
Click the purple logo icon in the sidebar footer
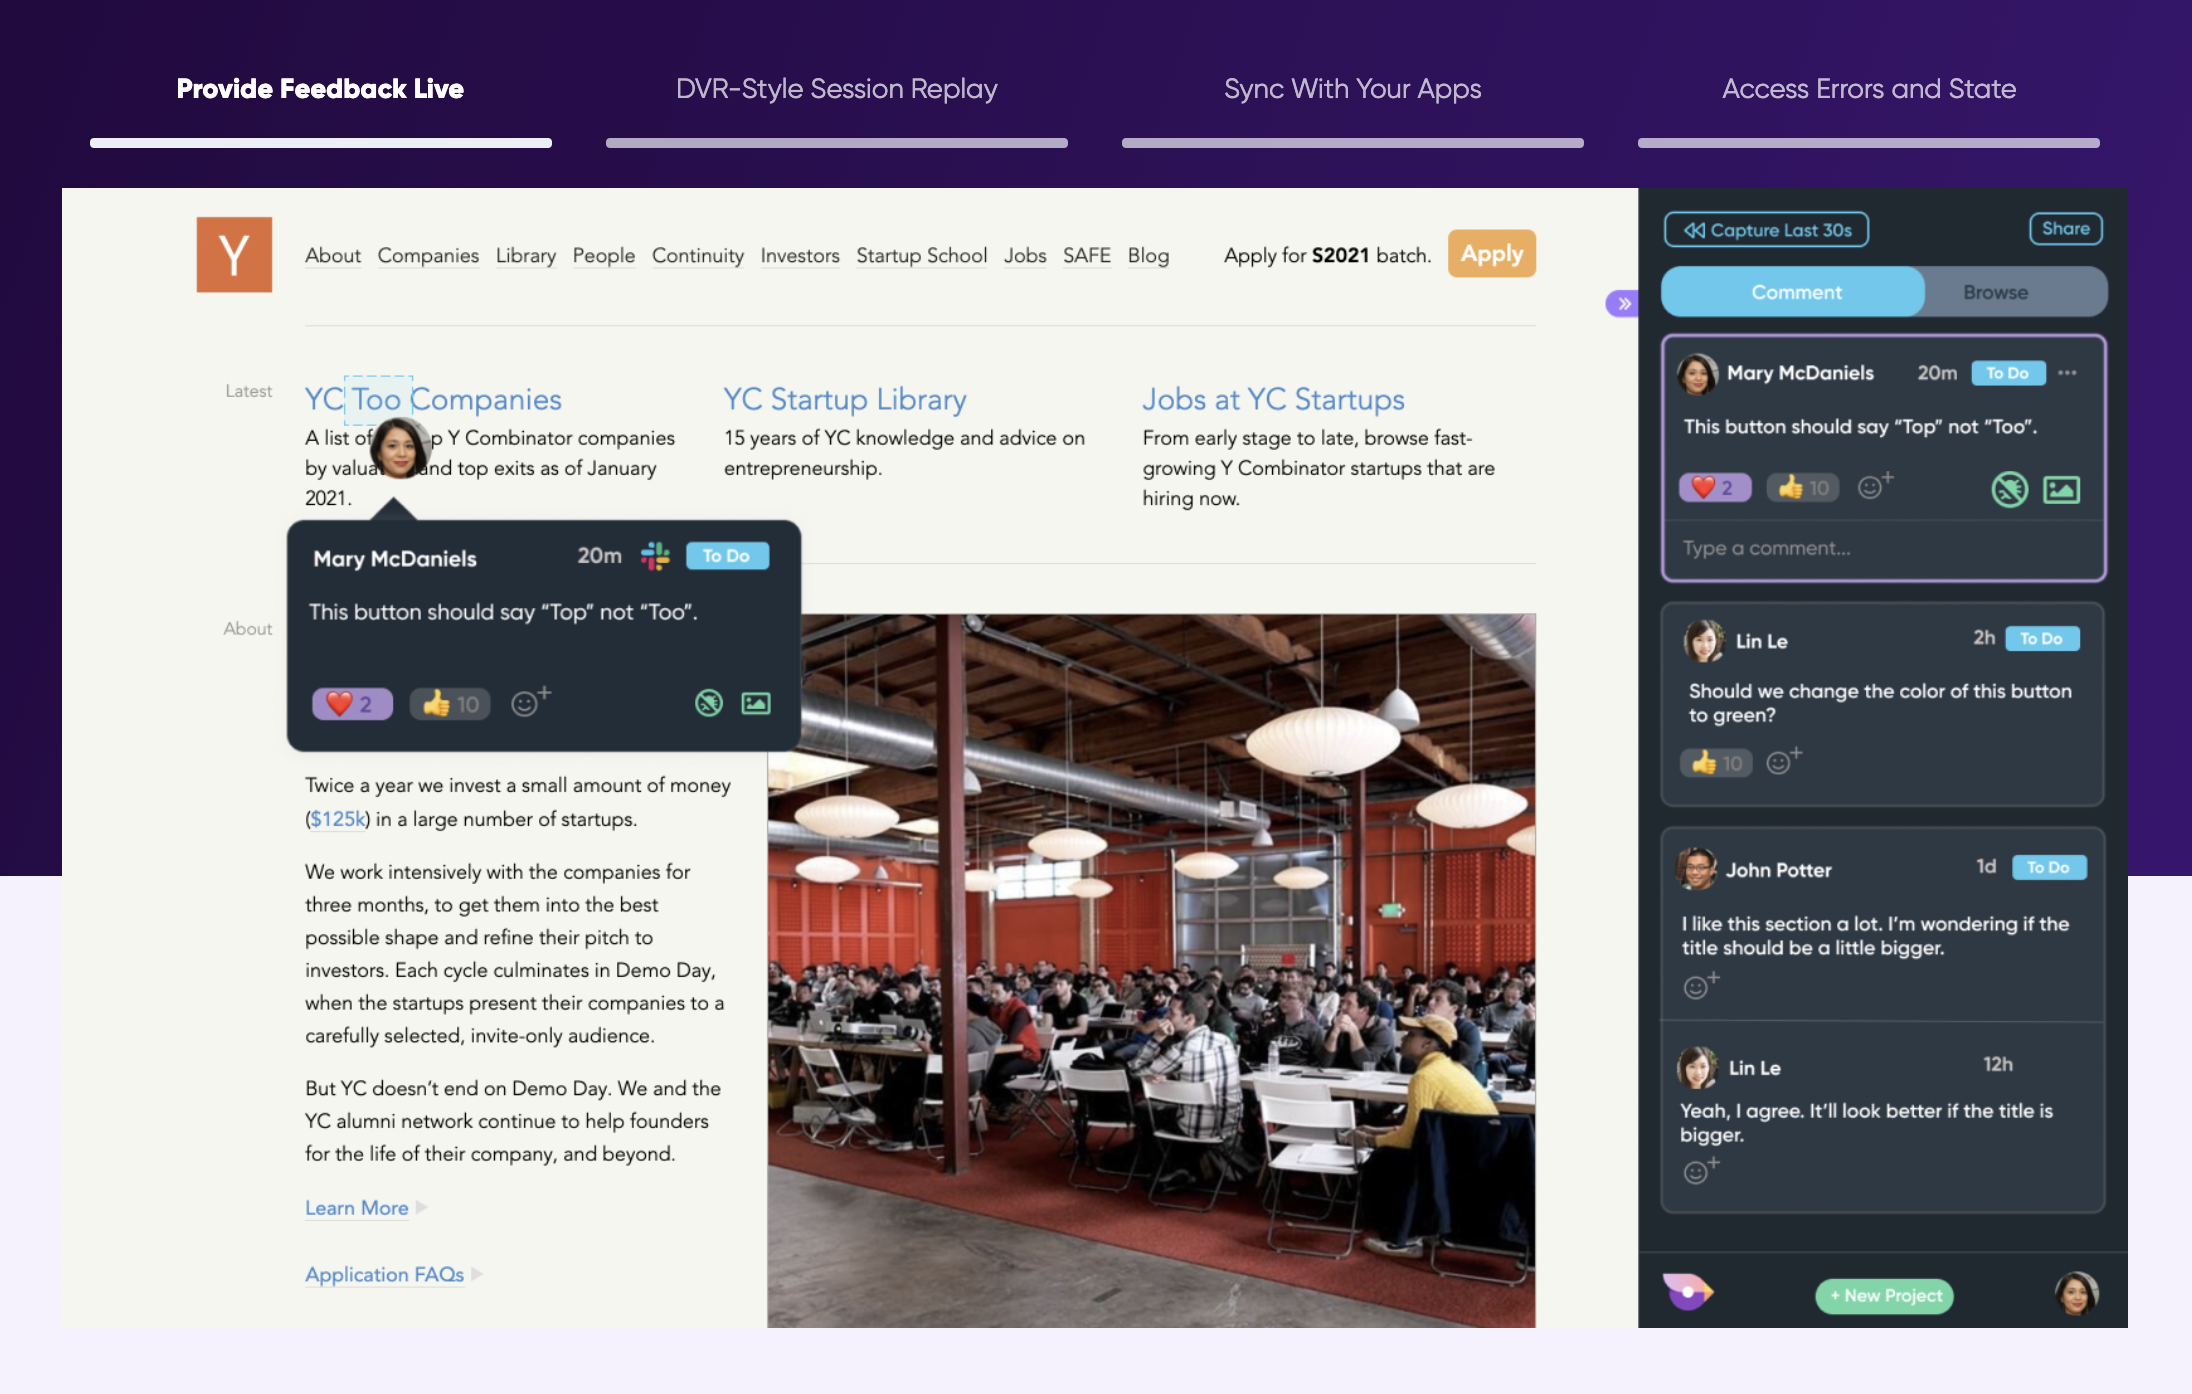(1688, 1292)
